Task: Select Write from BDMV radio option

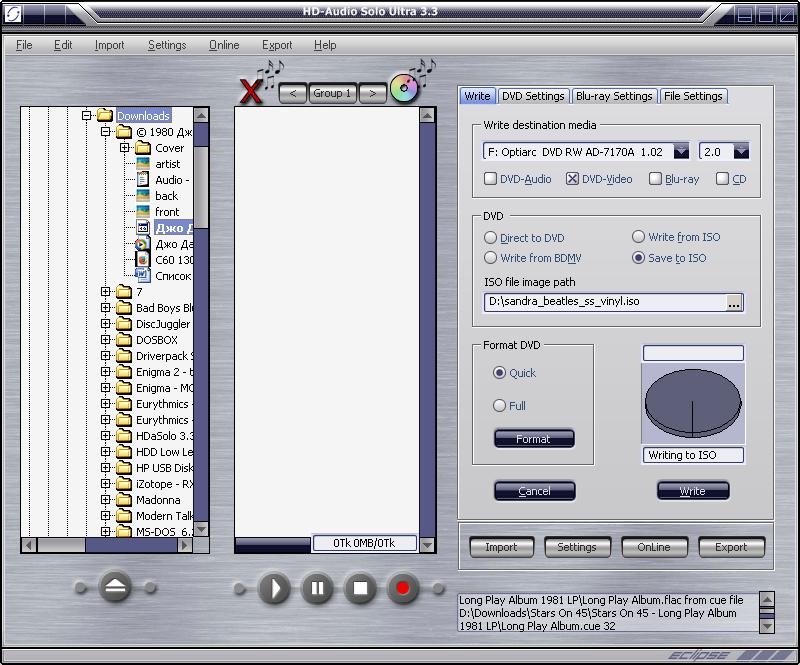Action: 490,258
